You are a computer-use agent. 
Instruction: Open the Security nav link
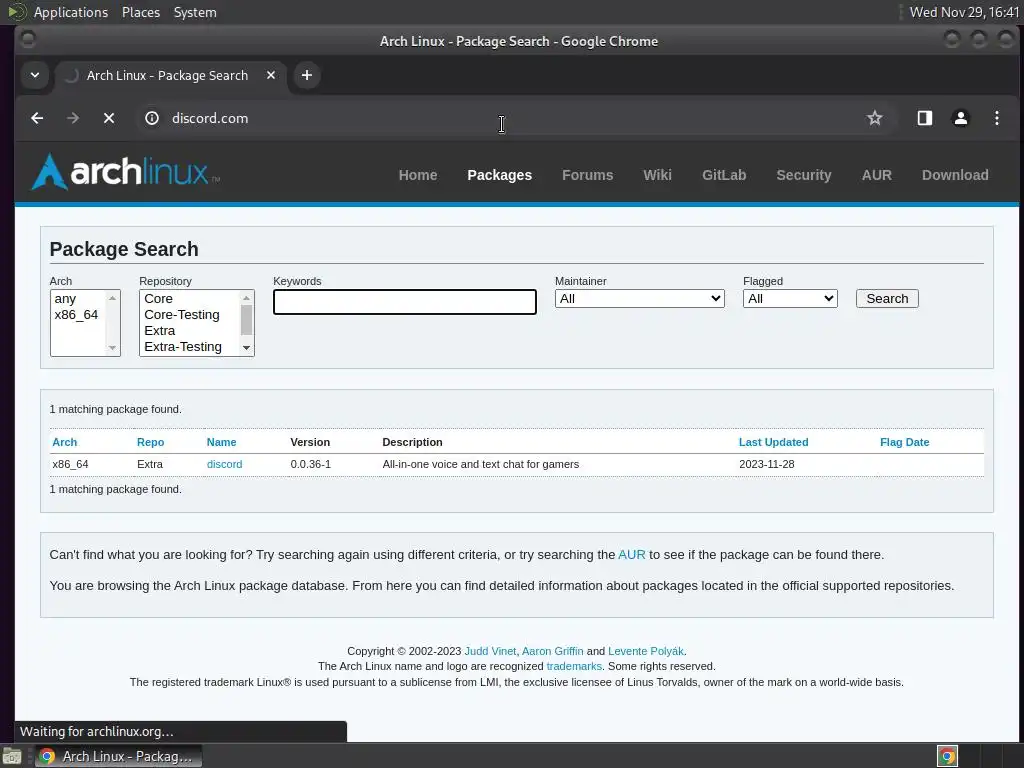(x=803, y=175)
